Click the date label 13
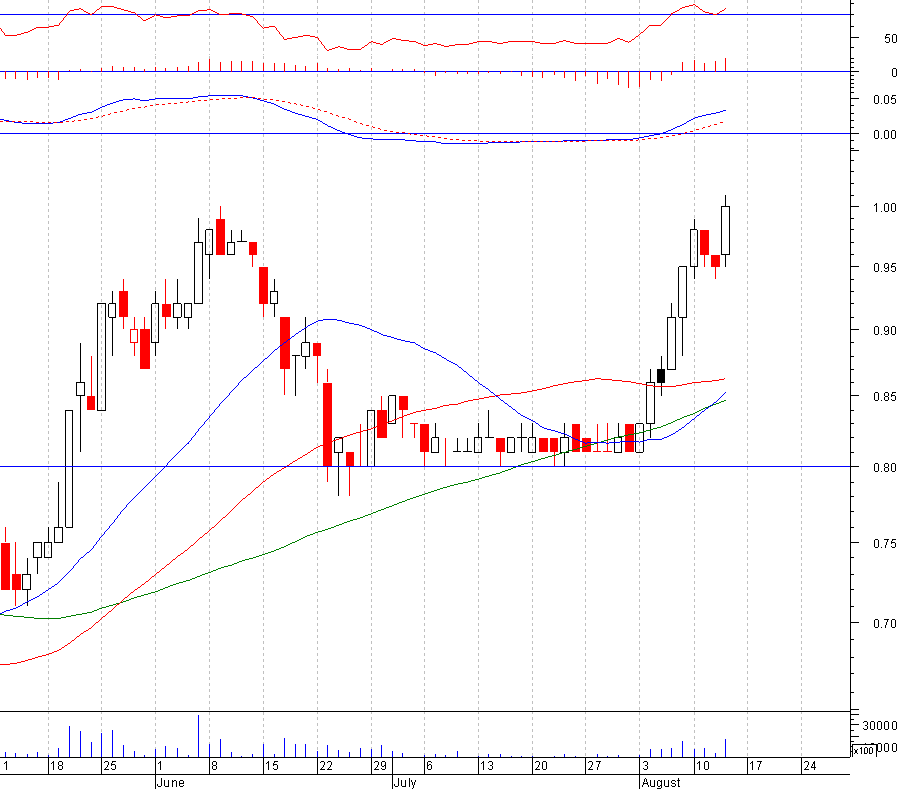The width and height of the screenshot is (901, 789). tap(487, 766)
